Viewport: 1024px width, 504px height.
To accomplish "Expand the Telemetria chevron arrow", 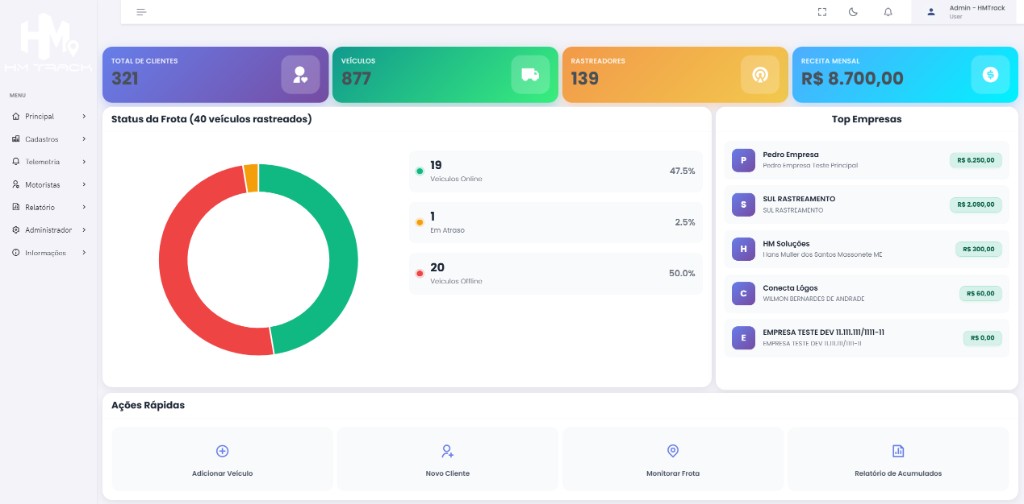I will tap(84, 161).
